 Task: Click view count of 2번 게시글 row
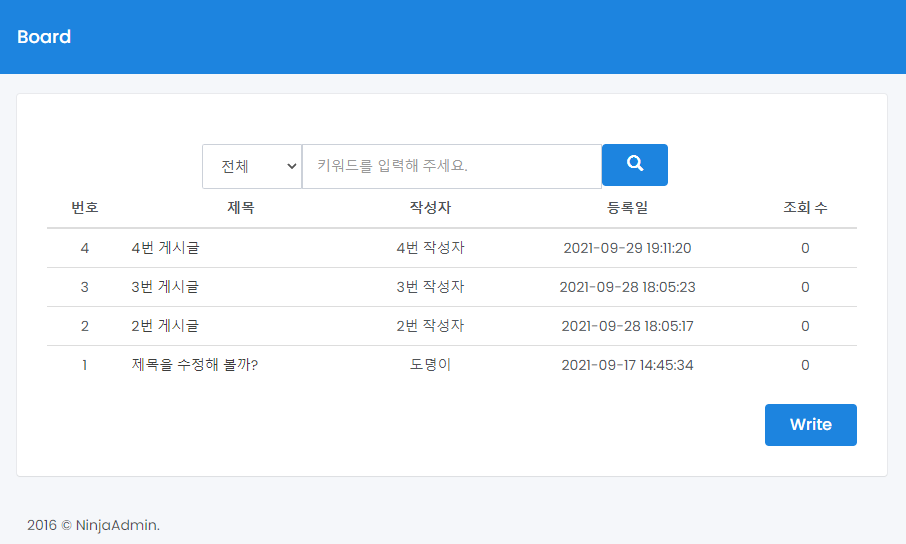coord(805,326)
